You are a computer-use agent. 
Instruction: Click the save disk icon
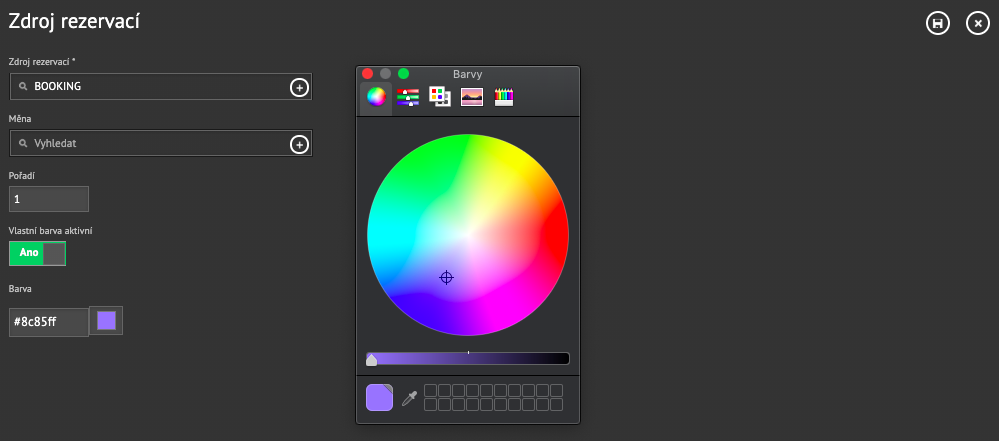pyautogui.click(x=937, y=24)
